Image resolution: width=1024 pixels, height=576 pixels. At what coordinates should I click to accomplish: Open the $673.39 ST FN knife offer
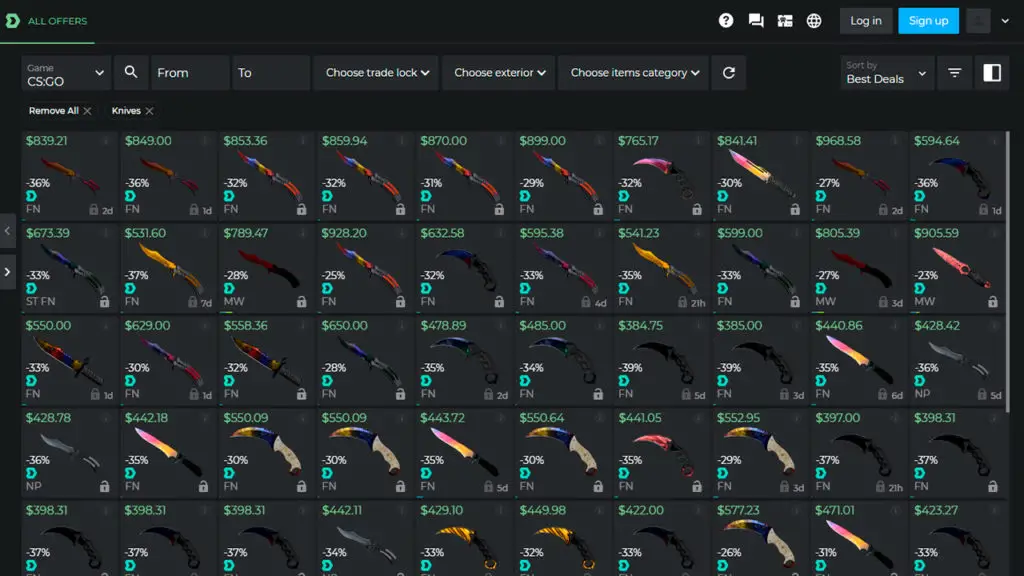coord(69,268)
